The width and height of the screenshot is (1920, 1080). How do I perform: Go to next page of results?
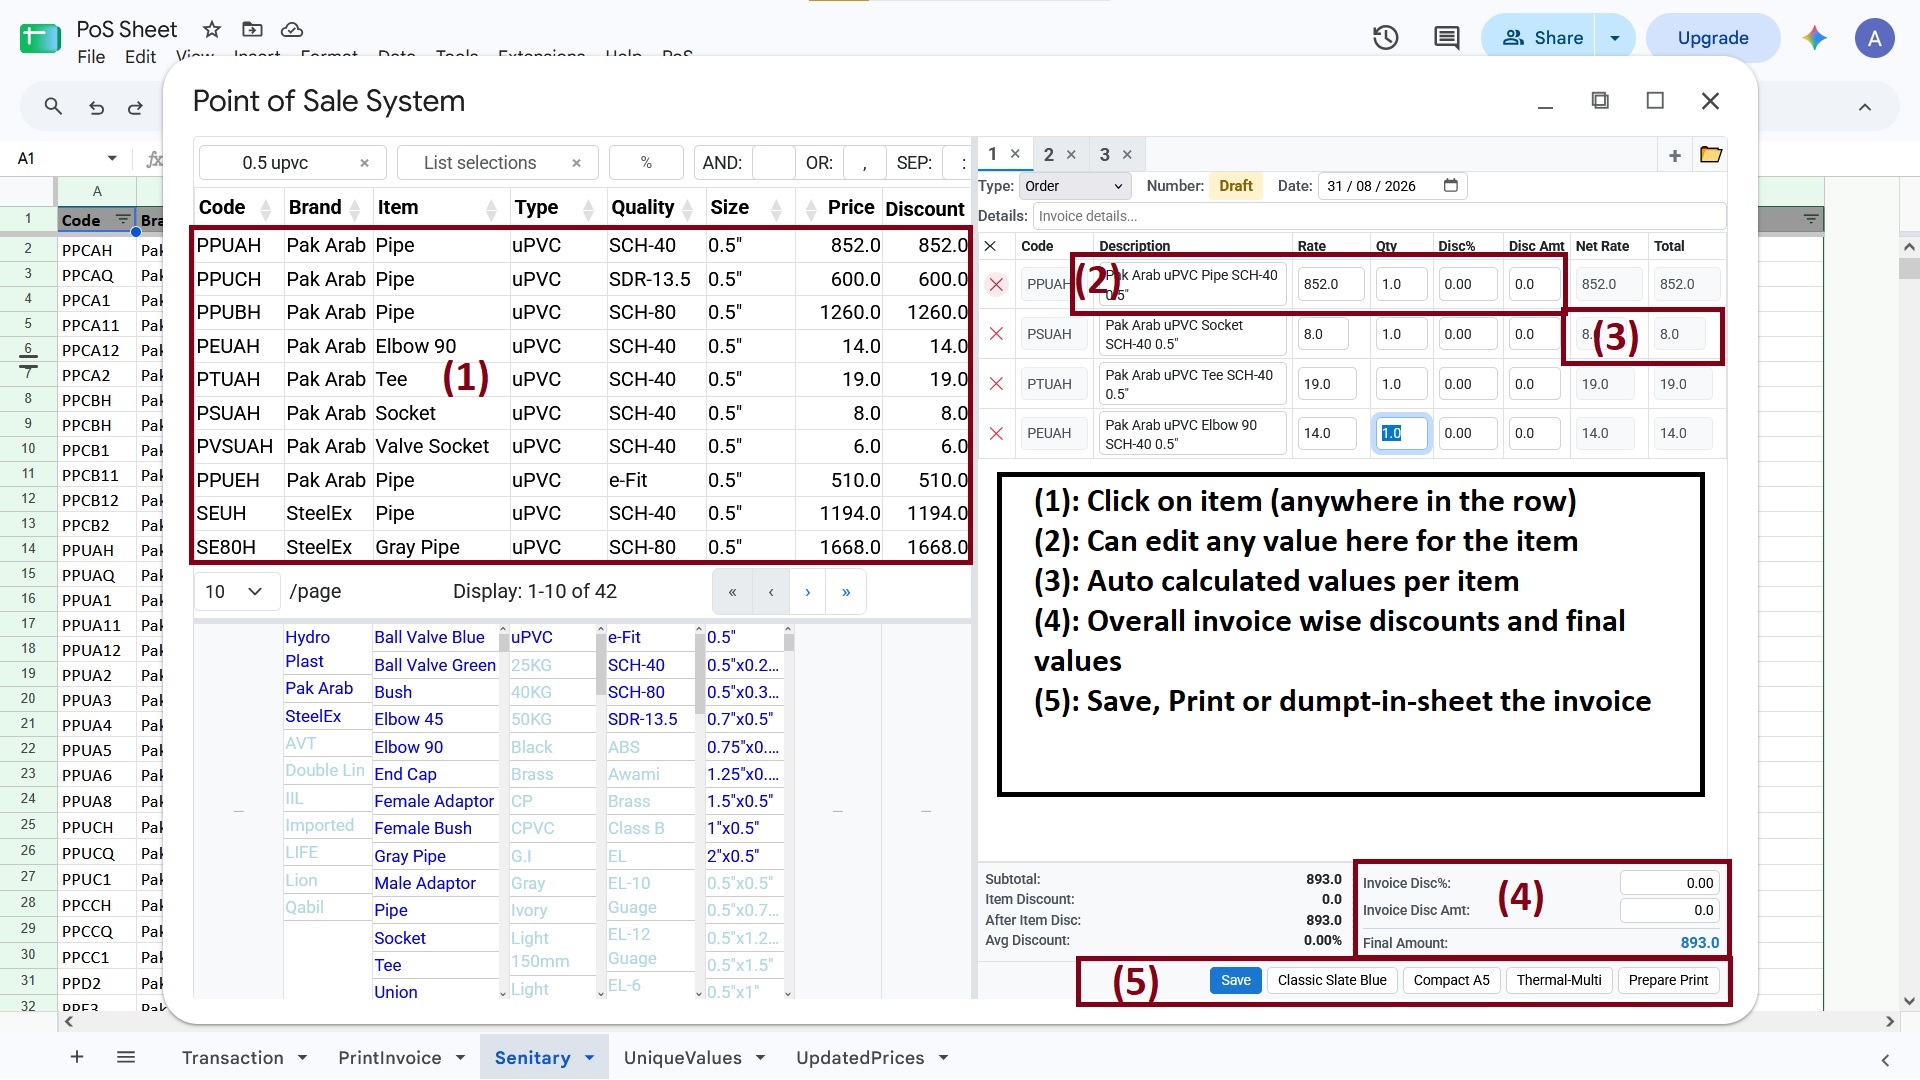click(x=808, y=592)
